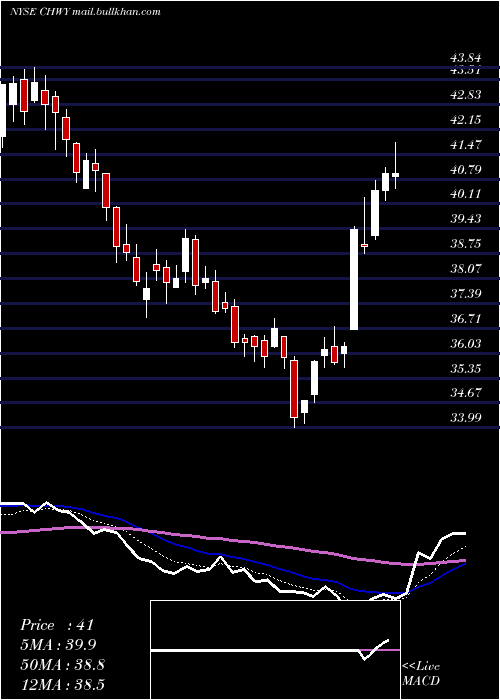Click the 41.47 price level label
Viewport: 500px width, 700px height.
pos(466,145)
